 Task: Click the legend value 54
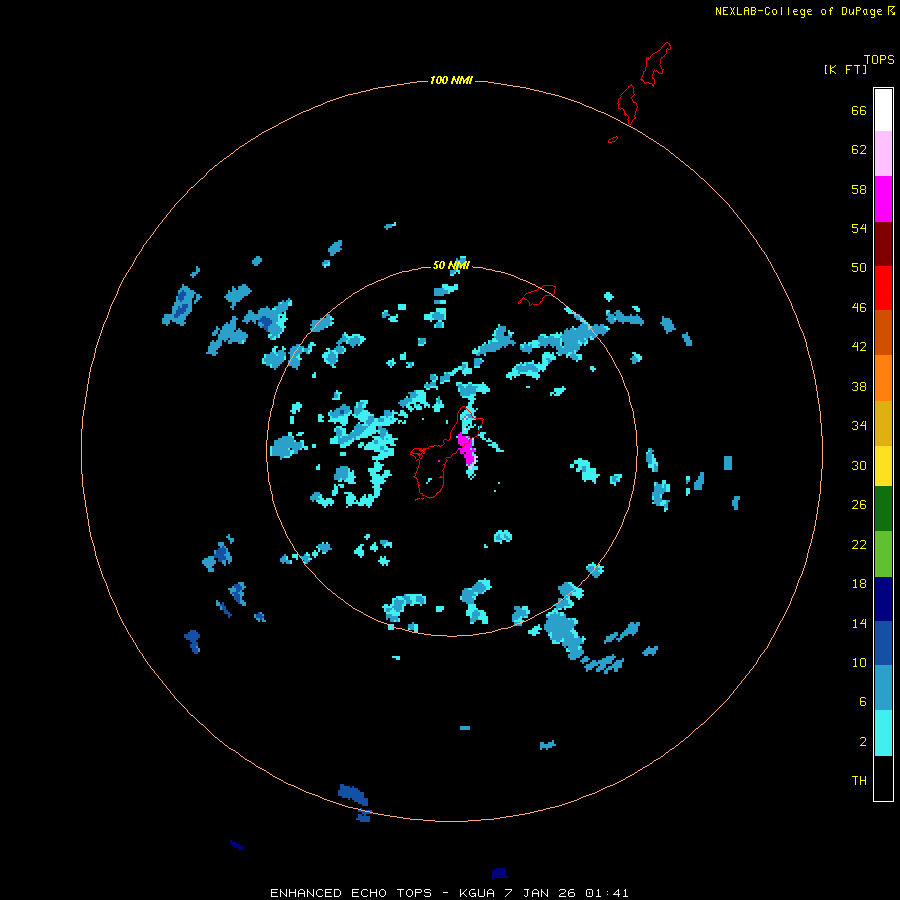tap(859, 228)
